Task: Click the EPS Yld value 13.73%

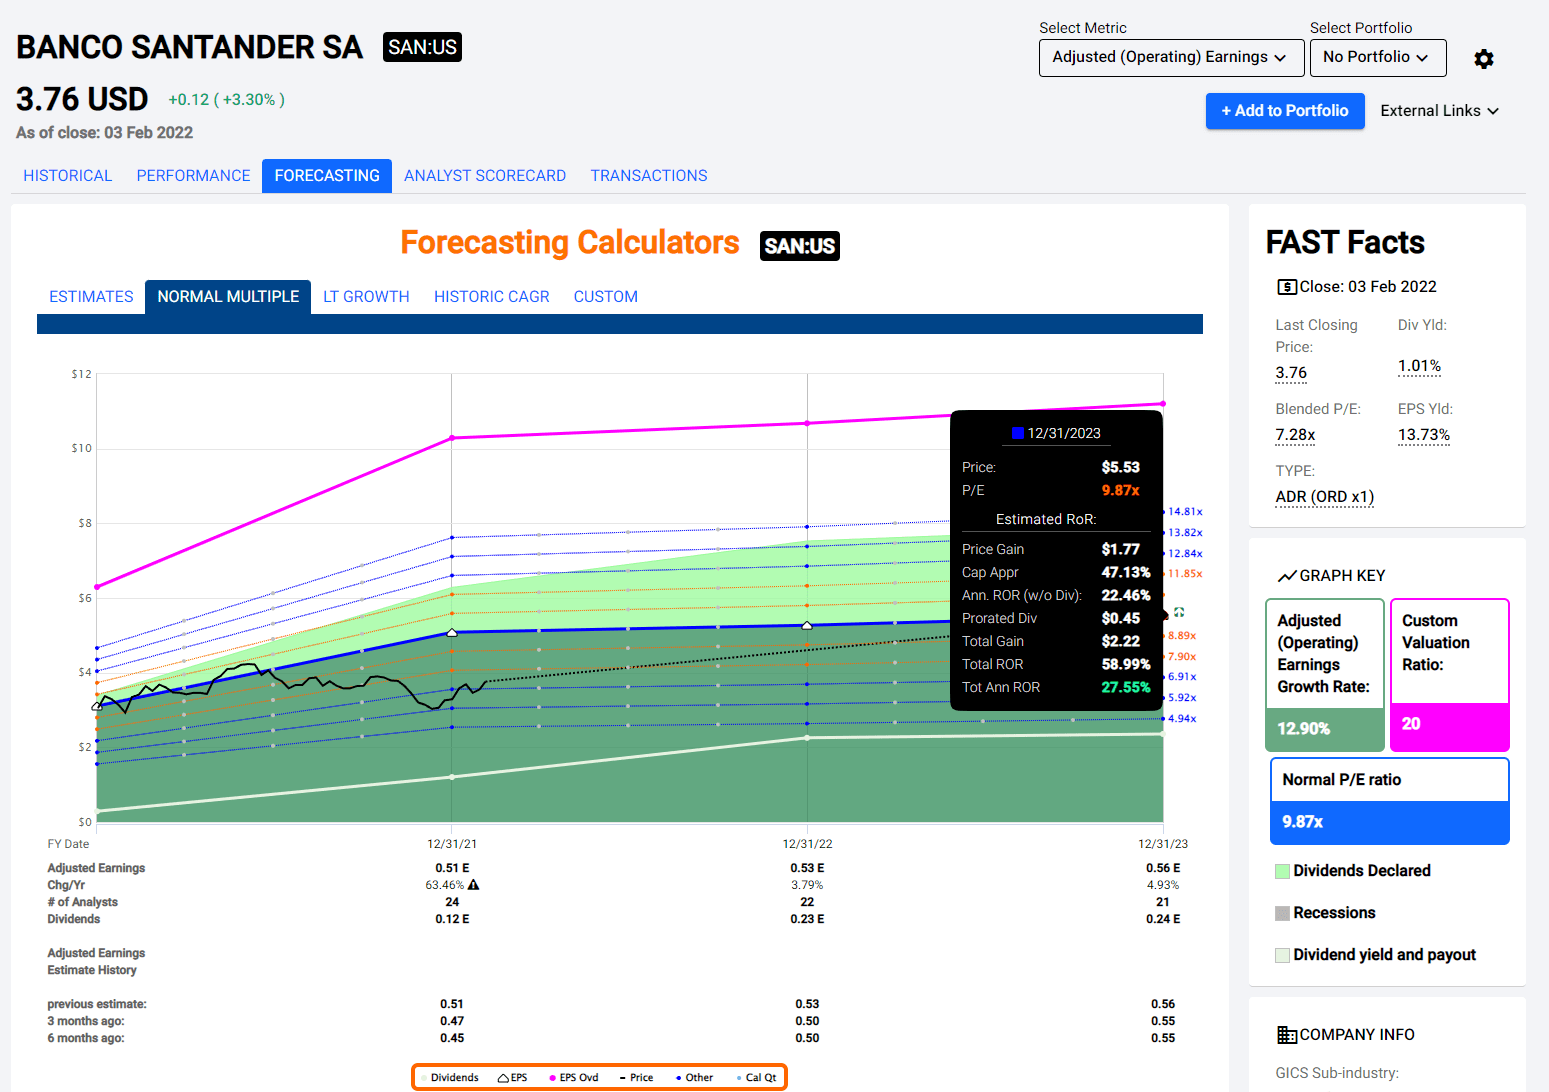Action: click(x=1424, y=435)
